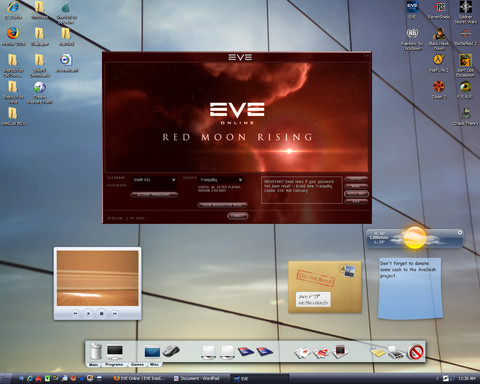Open the printer icon in the dock
This screenshot has width=480, height=384.
tap(396, 352)
